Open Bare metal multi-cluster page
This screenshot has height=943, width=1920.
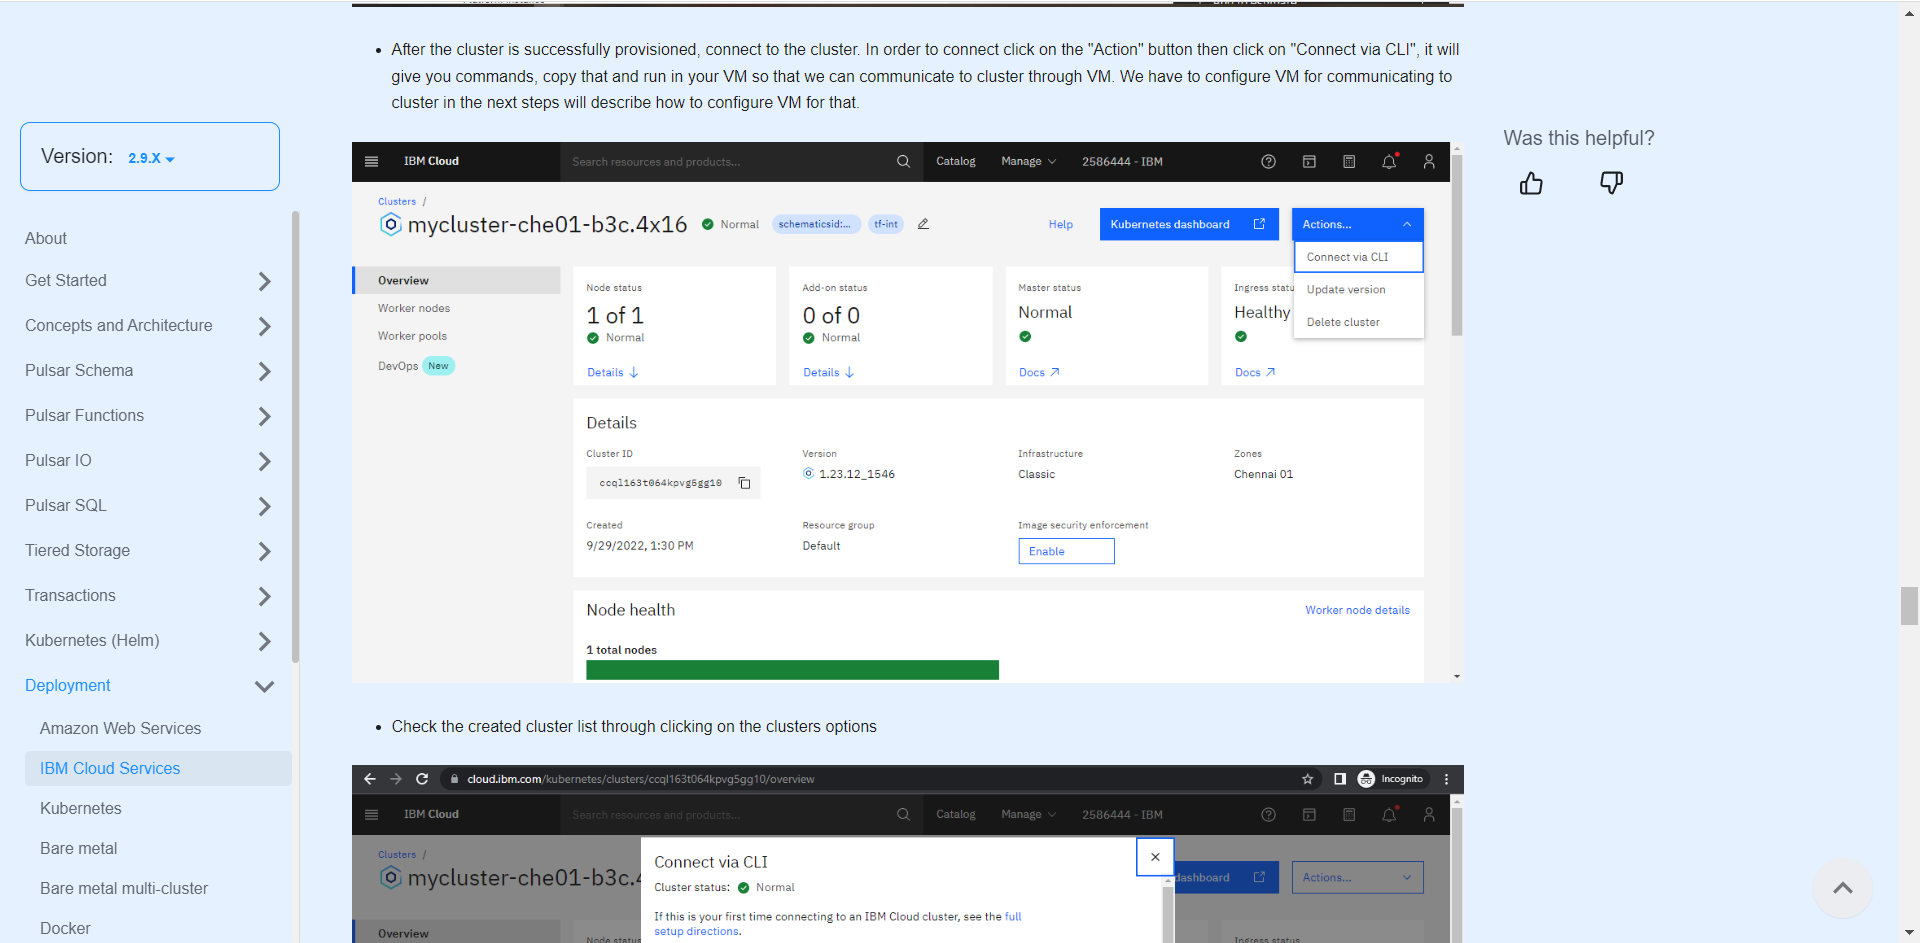pos(124,888)
